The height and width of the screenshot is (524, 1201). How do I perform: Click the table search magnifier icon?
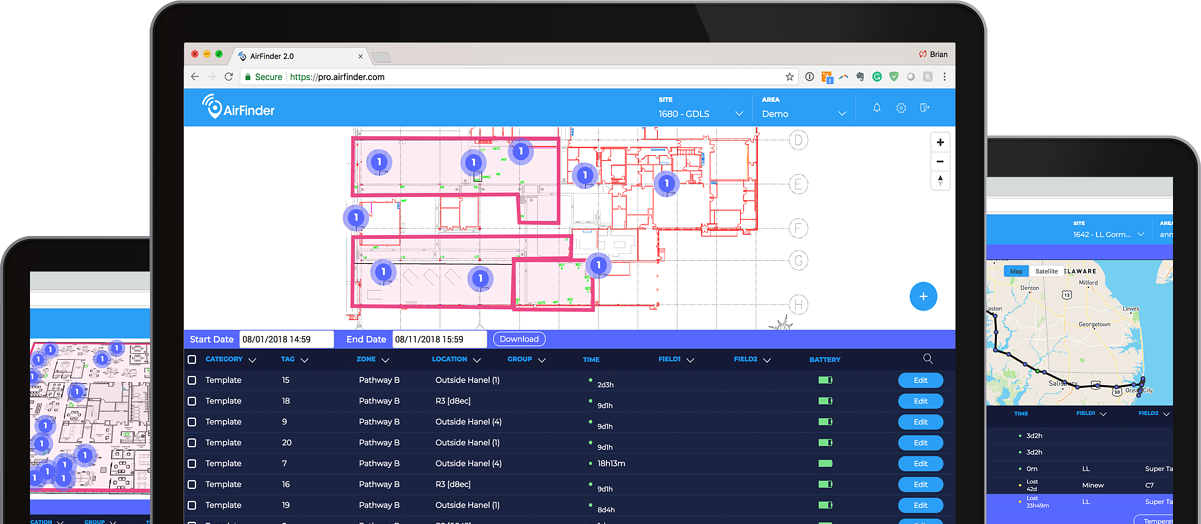928,359
